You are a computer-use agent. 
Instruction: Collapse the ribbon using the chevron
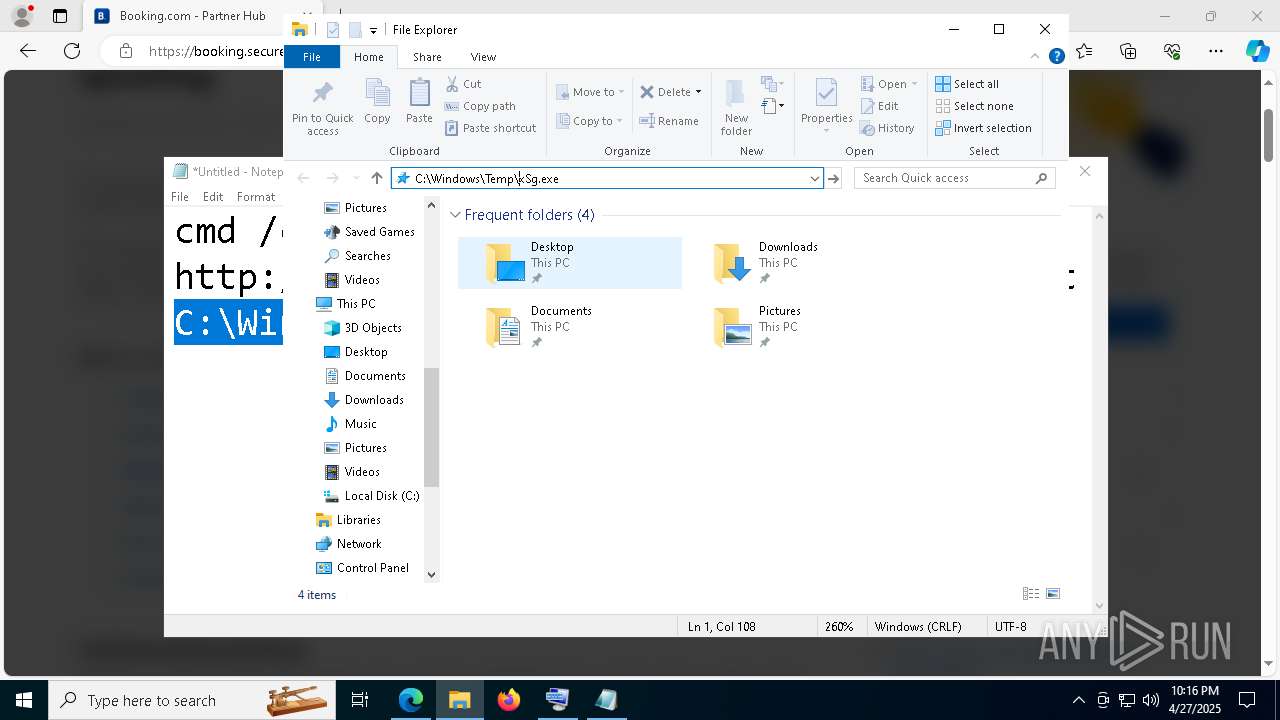pos(1036,57)
